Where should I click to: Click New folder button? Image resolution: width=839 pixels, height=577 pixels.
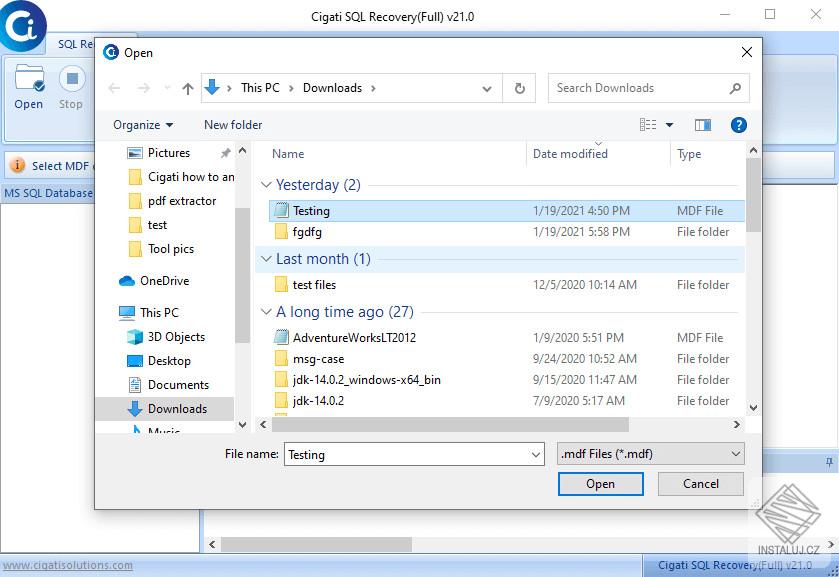(233, 125)
